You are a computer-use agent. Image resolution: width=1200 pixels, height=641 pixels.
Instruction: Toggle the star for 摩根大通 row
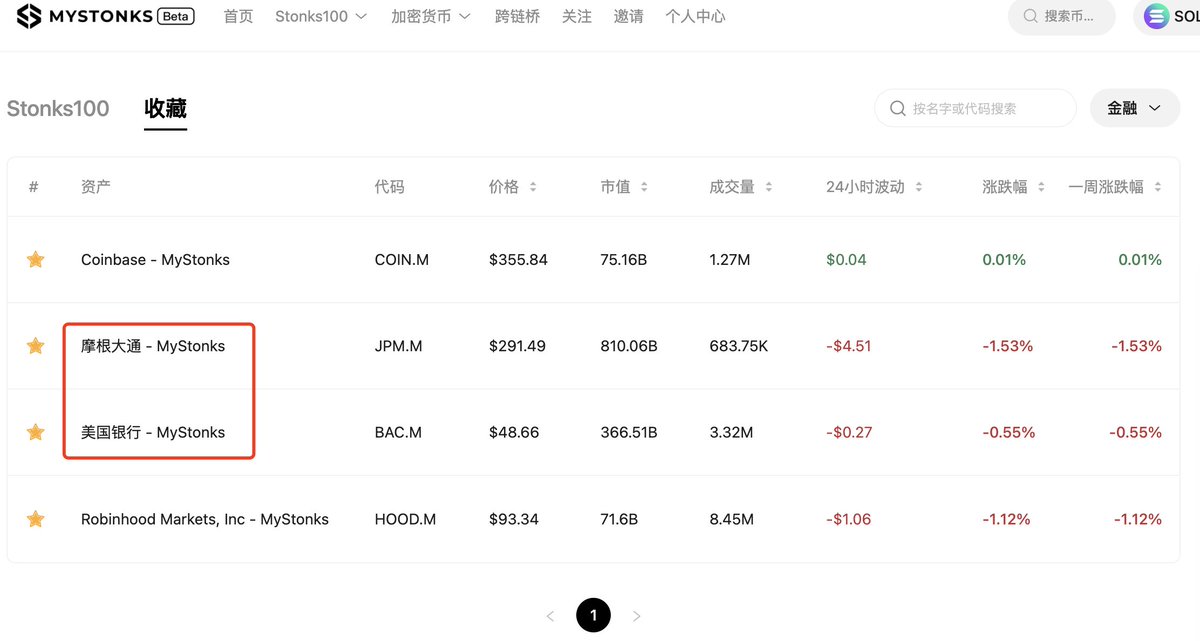tap(36, 346)
